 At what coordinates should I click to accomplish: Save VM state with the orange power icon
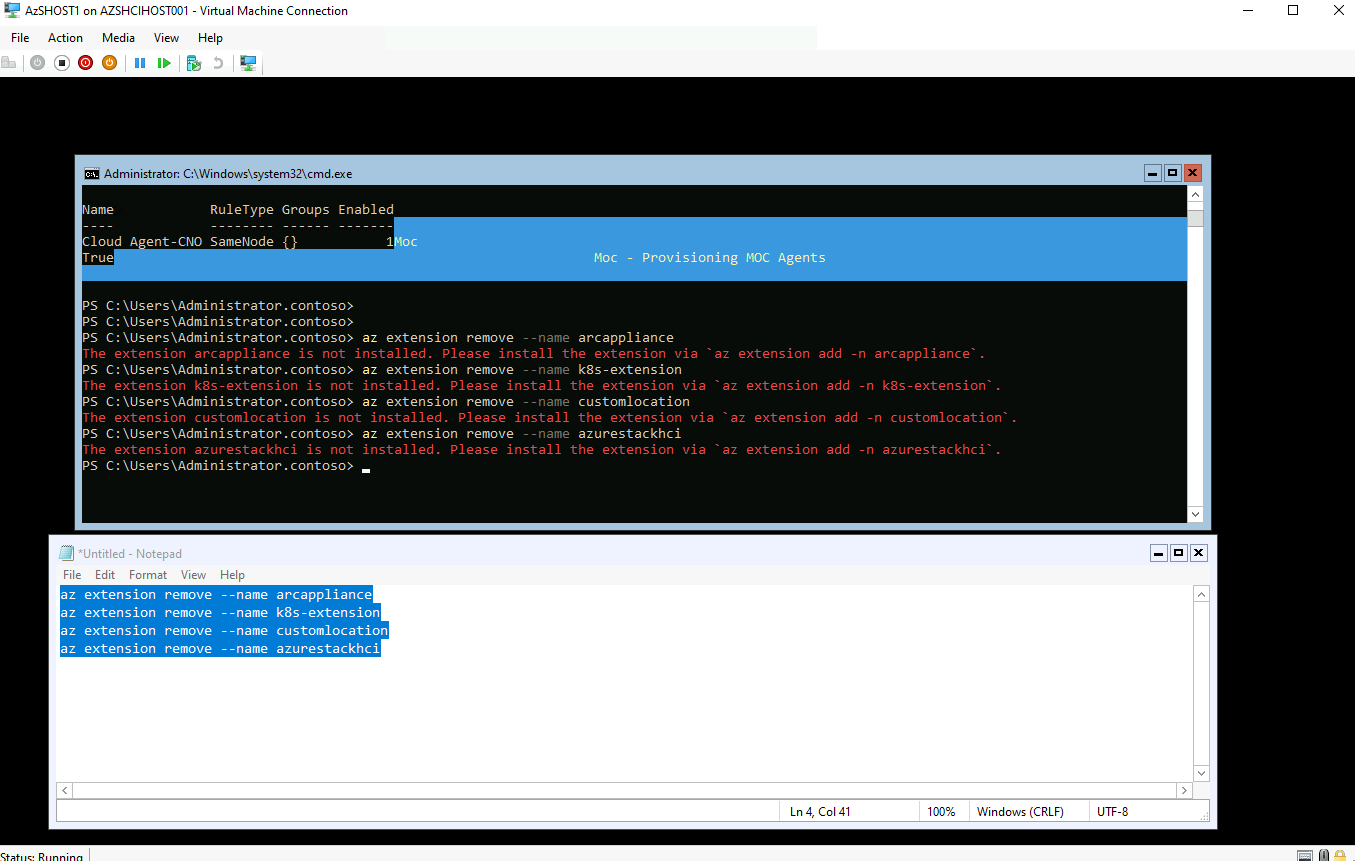coord(109,63)
